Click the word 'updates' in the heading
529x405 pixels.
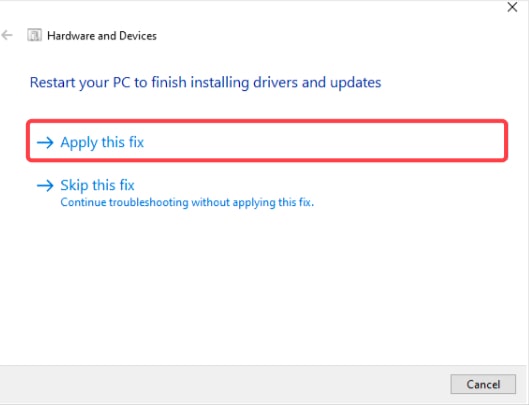click(x=356, y=83)
